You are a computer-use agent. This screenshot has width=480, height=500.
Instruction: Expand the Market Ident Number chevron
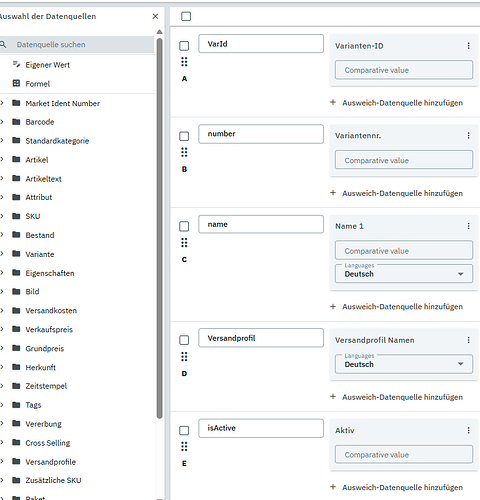2,103
